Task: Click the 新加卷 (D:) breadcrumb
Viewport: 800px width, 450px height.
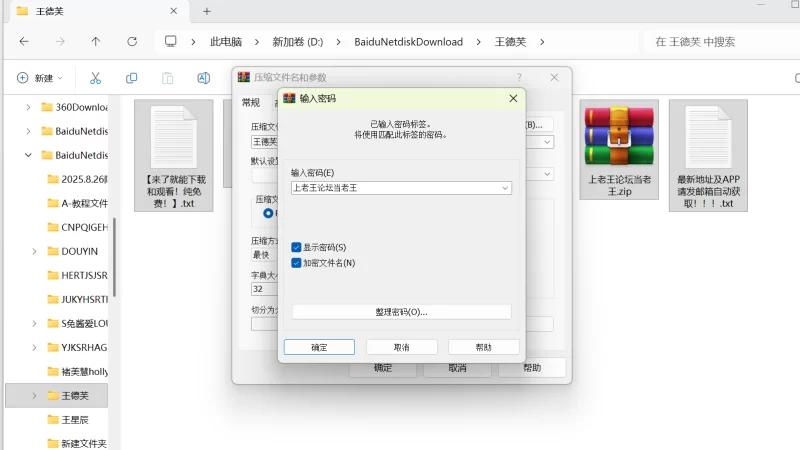Action: pyautogui.click(x=297, y=42)
